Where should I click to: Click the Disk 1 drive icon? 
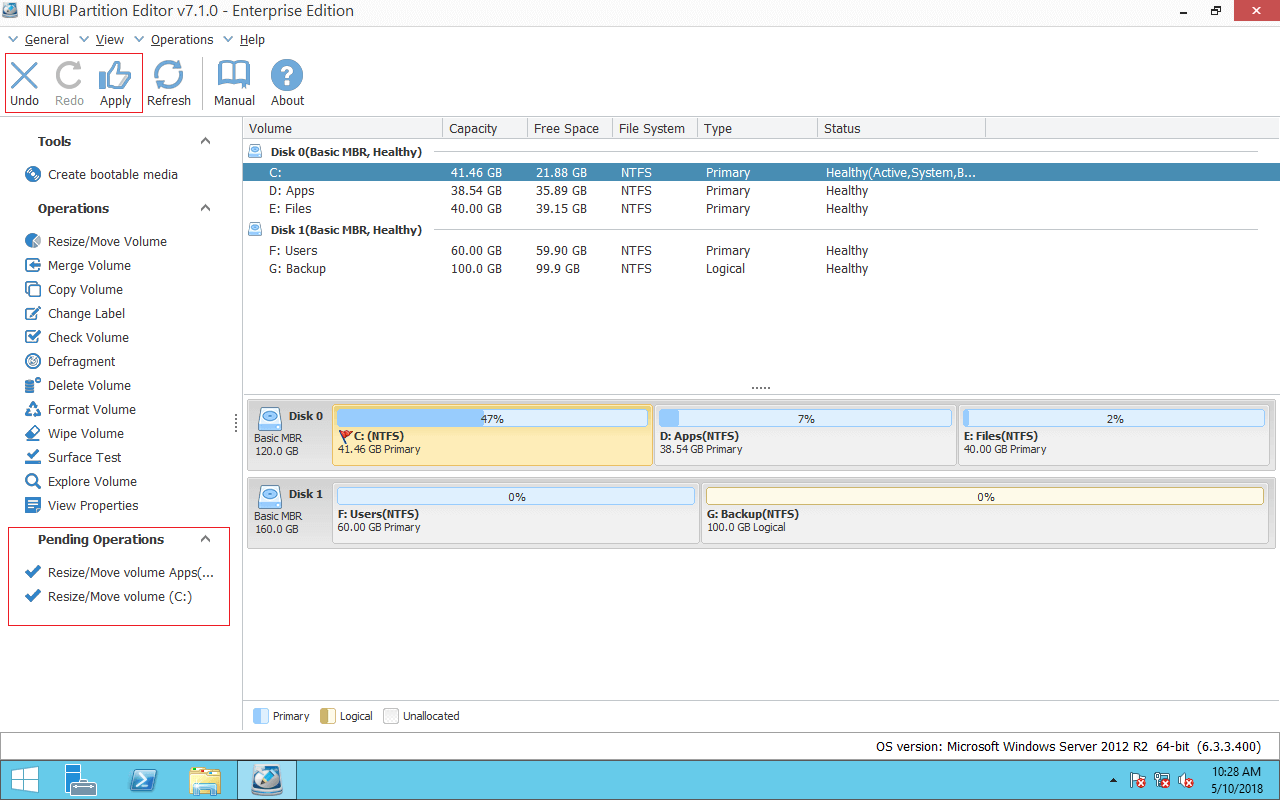pos(270,496)
